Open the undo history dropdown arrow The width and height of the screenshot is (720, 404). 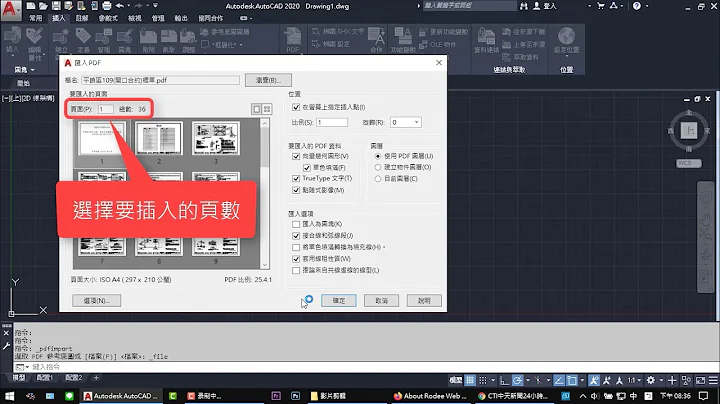pyautogui.click(x=129, y=6)
